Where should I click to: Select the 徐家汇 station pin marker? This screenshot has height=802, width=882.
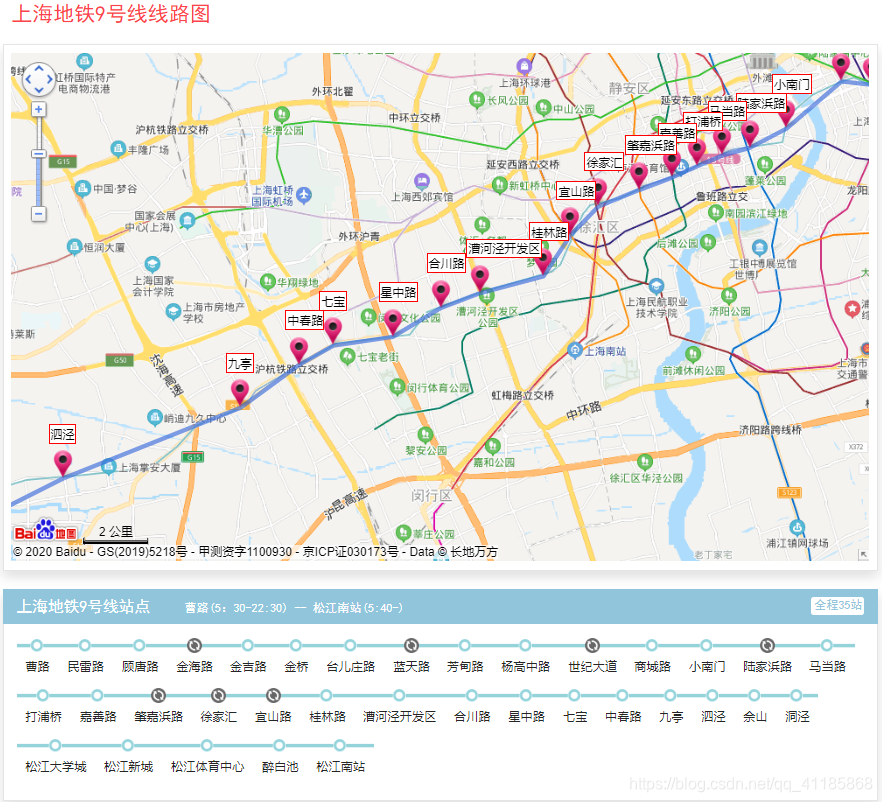coord(598,191)
